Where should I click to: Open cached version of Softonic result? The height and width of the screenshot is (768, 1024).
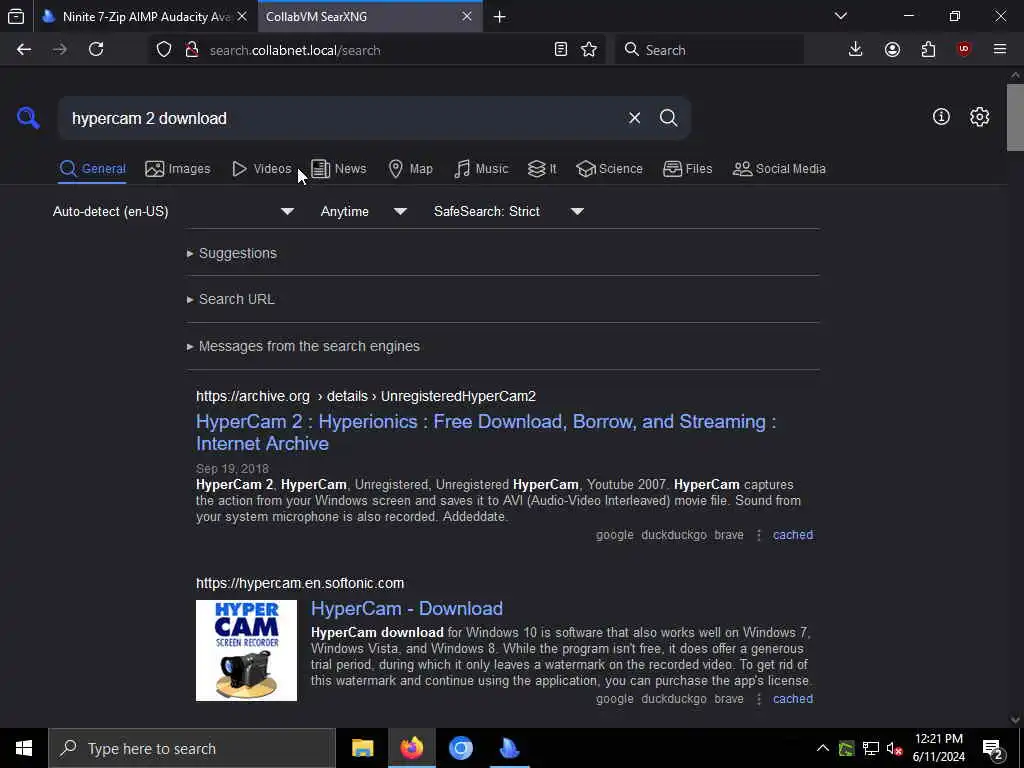793,699
